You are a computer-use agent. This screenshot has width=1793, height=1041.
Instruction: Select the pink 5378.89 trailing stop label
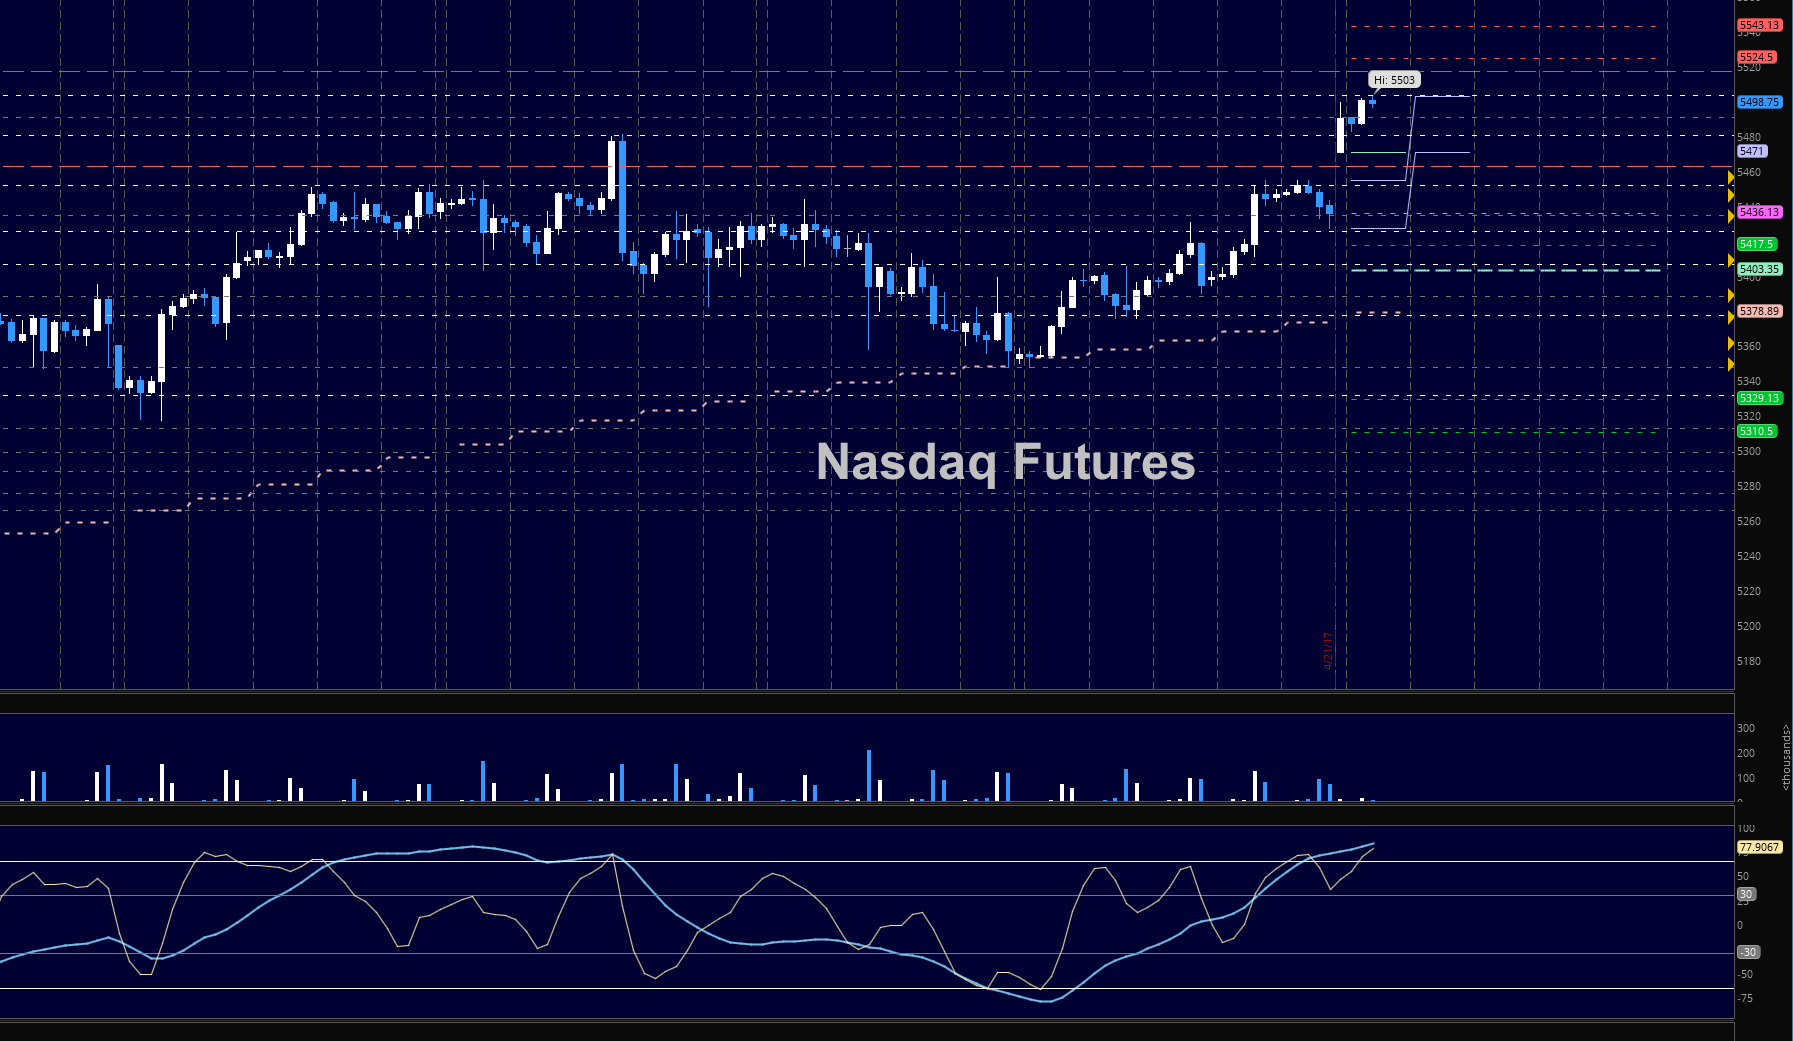(x=1759, y=311)
